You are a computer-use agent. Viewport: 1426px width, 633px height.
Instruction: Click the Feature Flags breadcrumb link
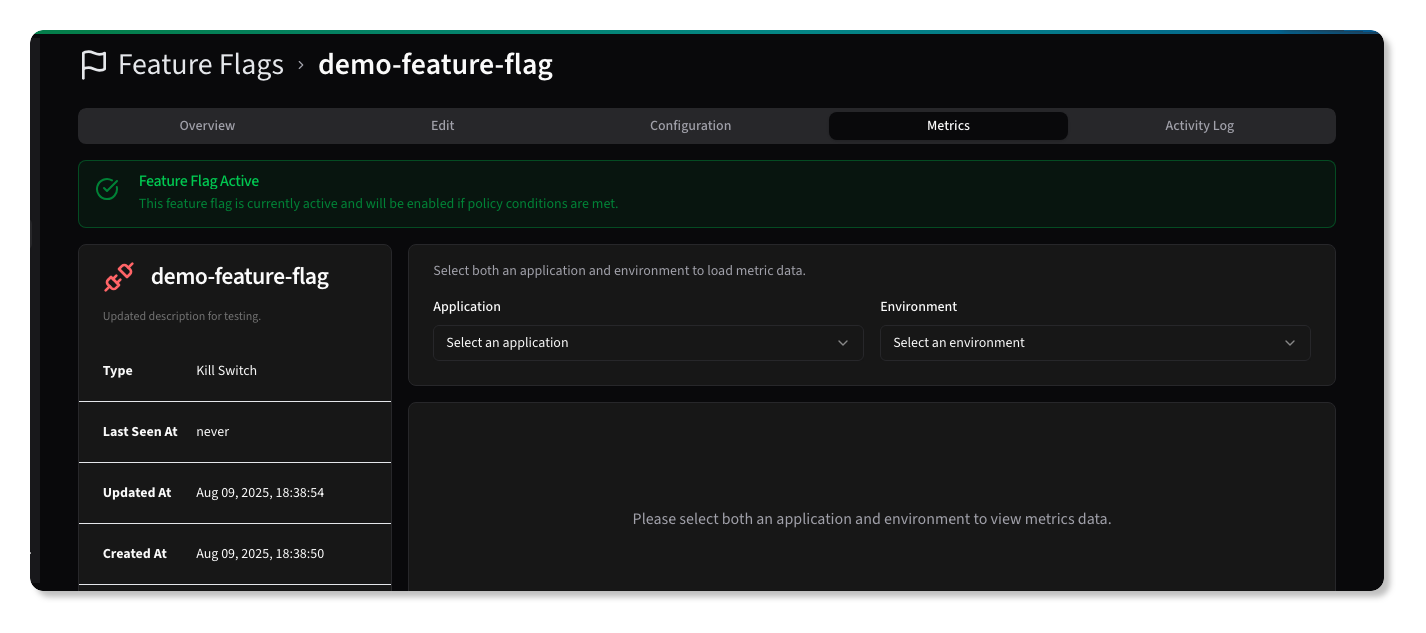coord(200,64)
